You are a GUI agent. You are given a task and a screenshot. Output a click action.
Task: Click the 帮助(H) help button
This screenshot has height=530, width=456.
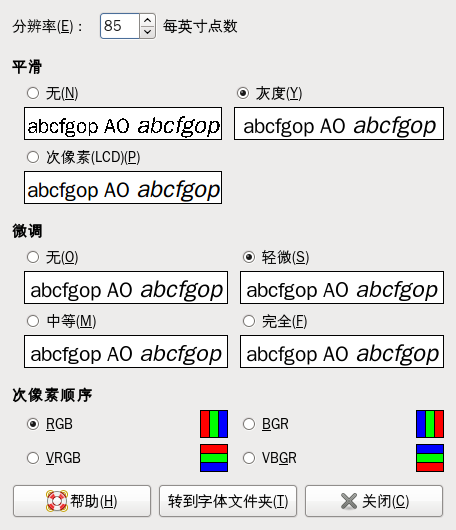(x=82, y=501)
